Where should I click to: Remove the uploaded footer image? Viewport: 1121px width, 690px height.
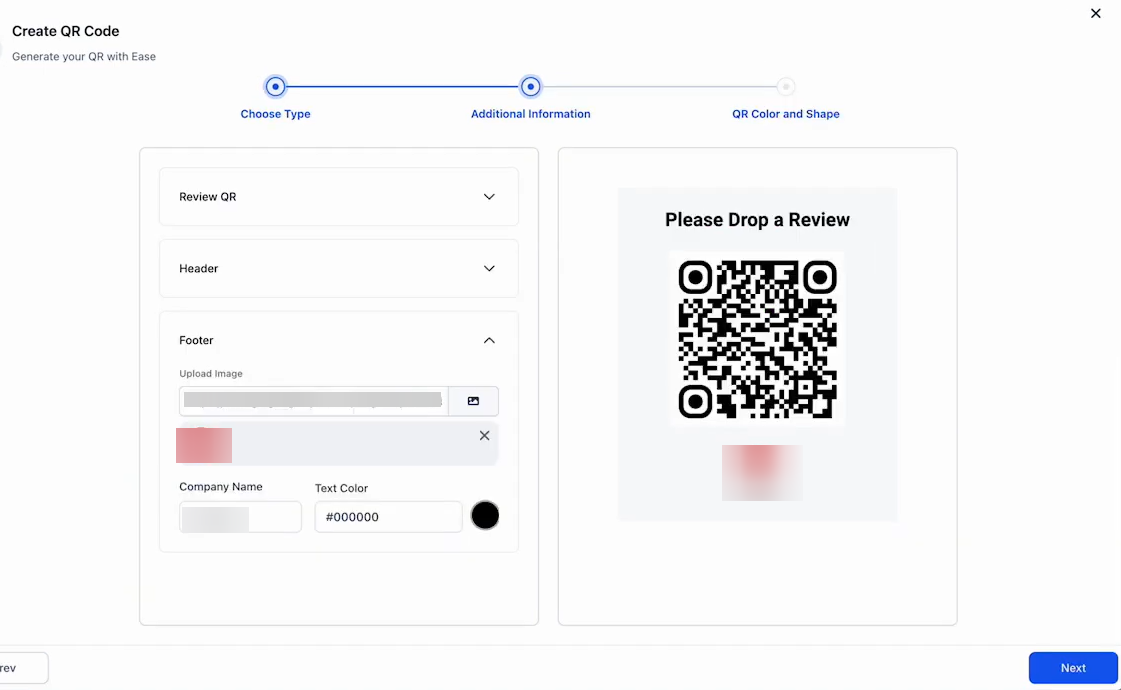click(485, 435)
